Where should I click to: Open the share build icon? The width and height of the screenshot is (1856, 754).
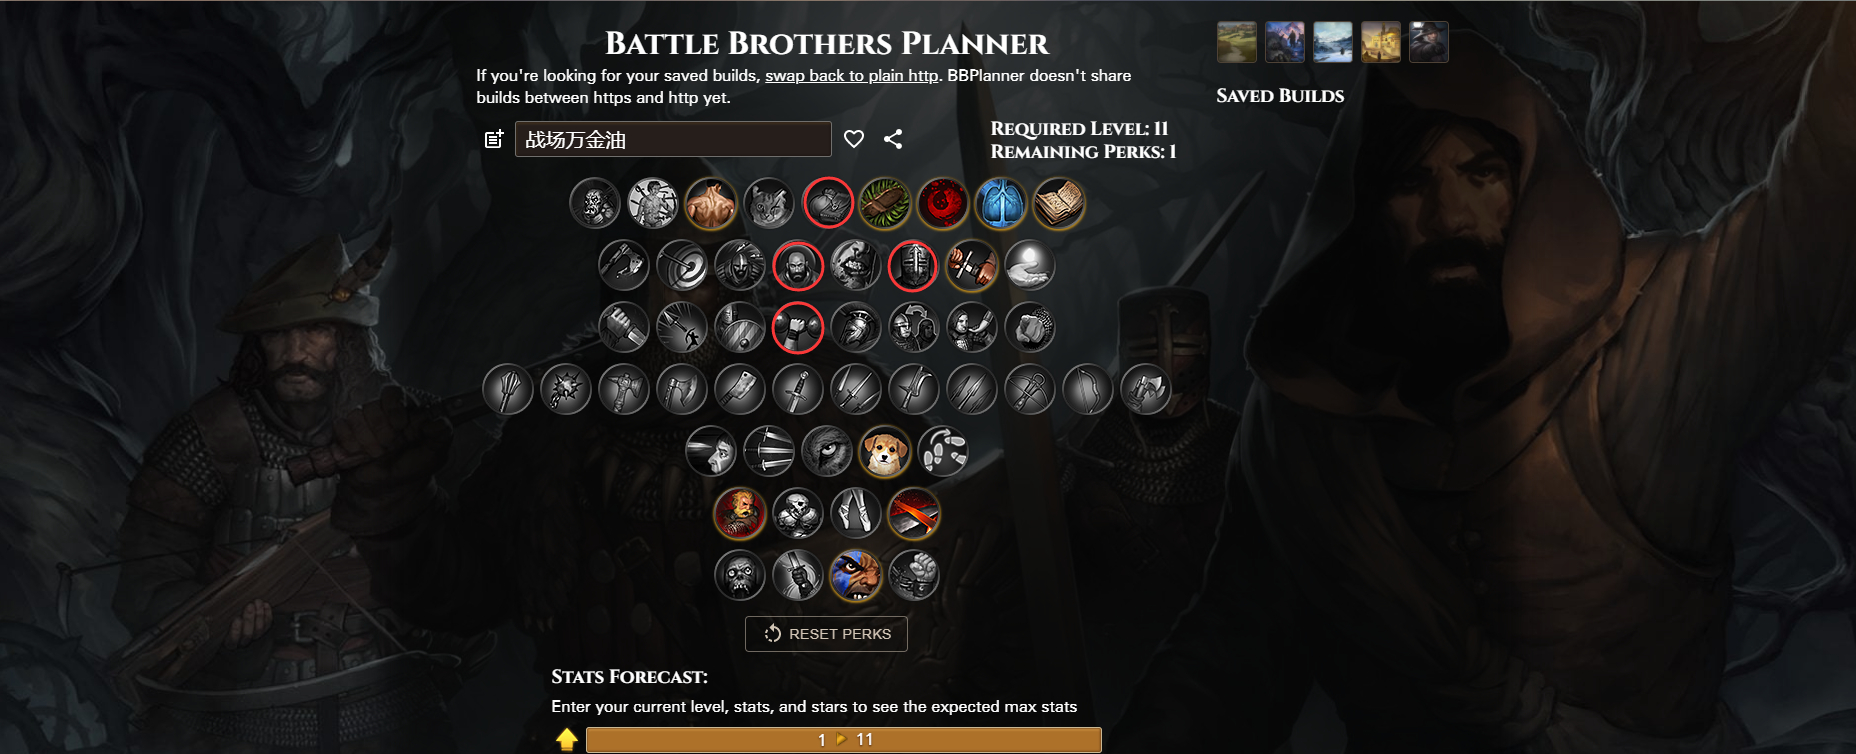[x=893, y=139]
